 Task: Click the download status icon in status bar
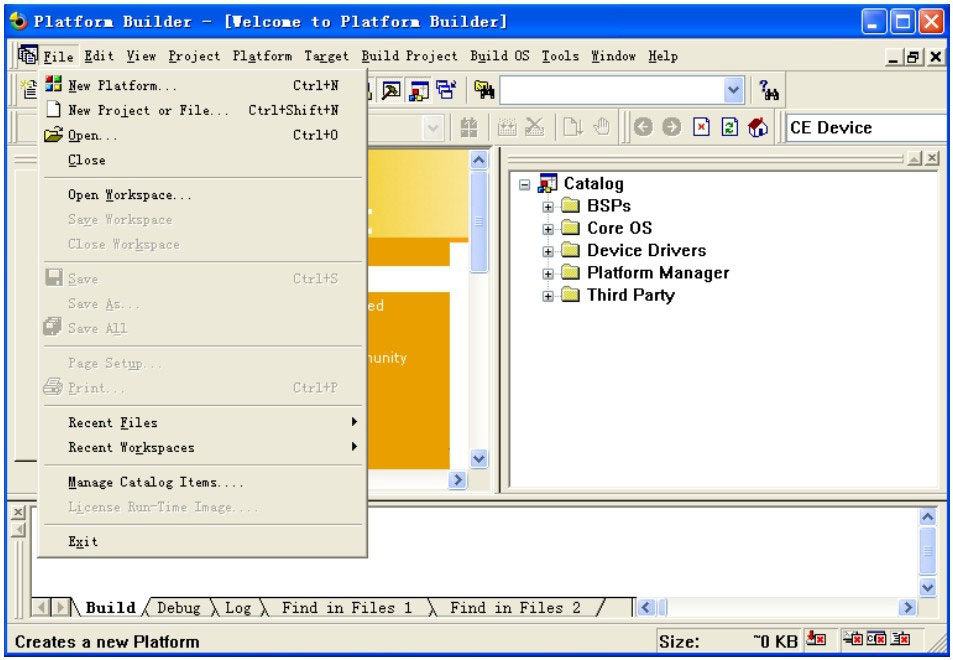tap(816, 639)
